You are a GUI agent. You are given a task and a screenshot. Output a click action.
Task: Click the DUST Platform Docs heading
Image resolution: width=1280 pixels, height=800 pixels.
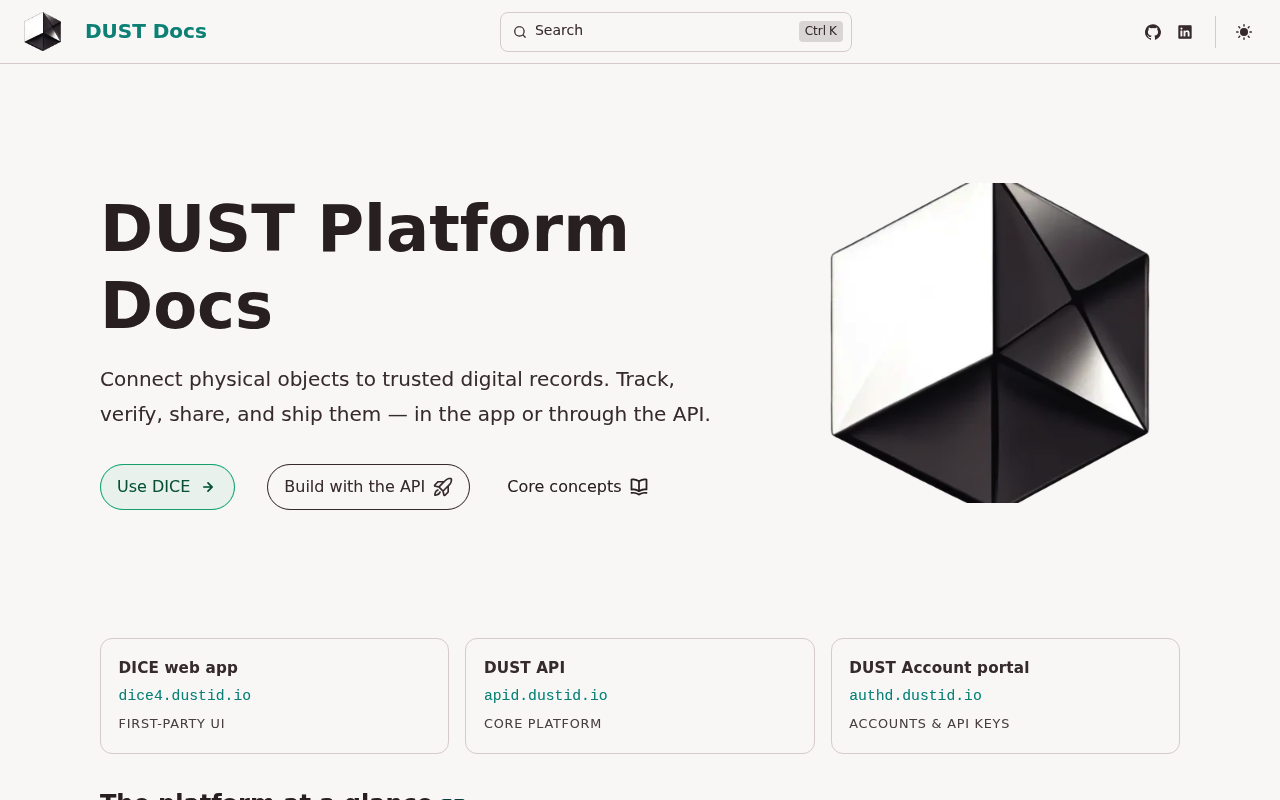click(365, 267)
